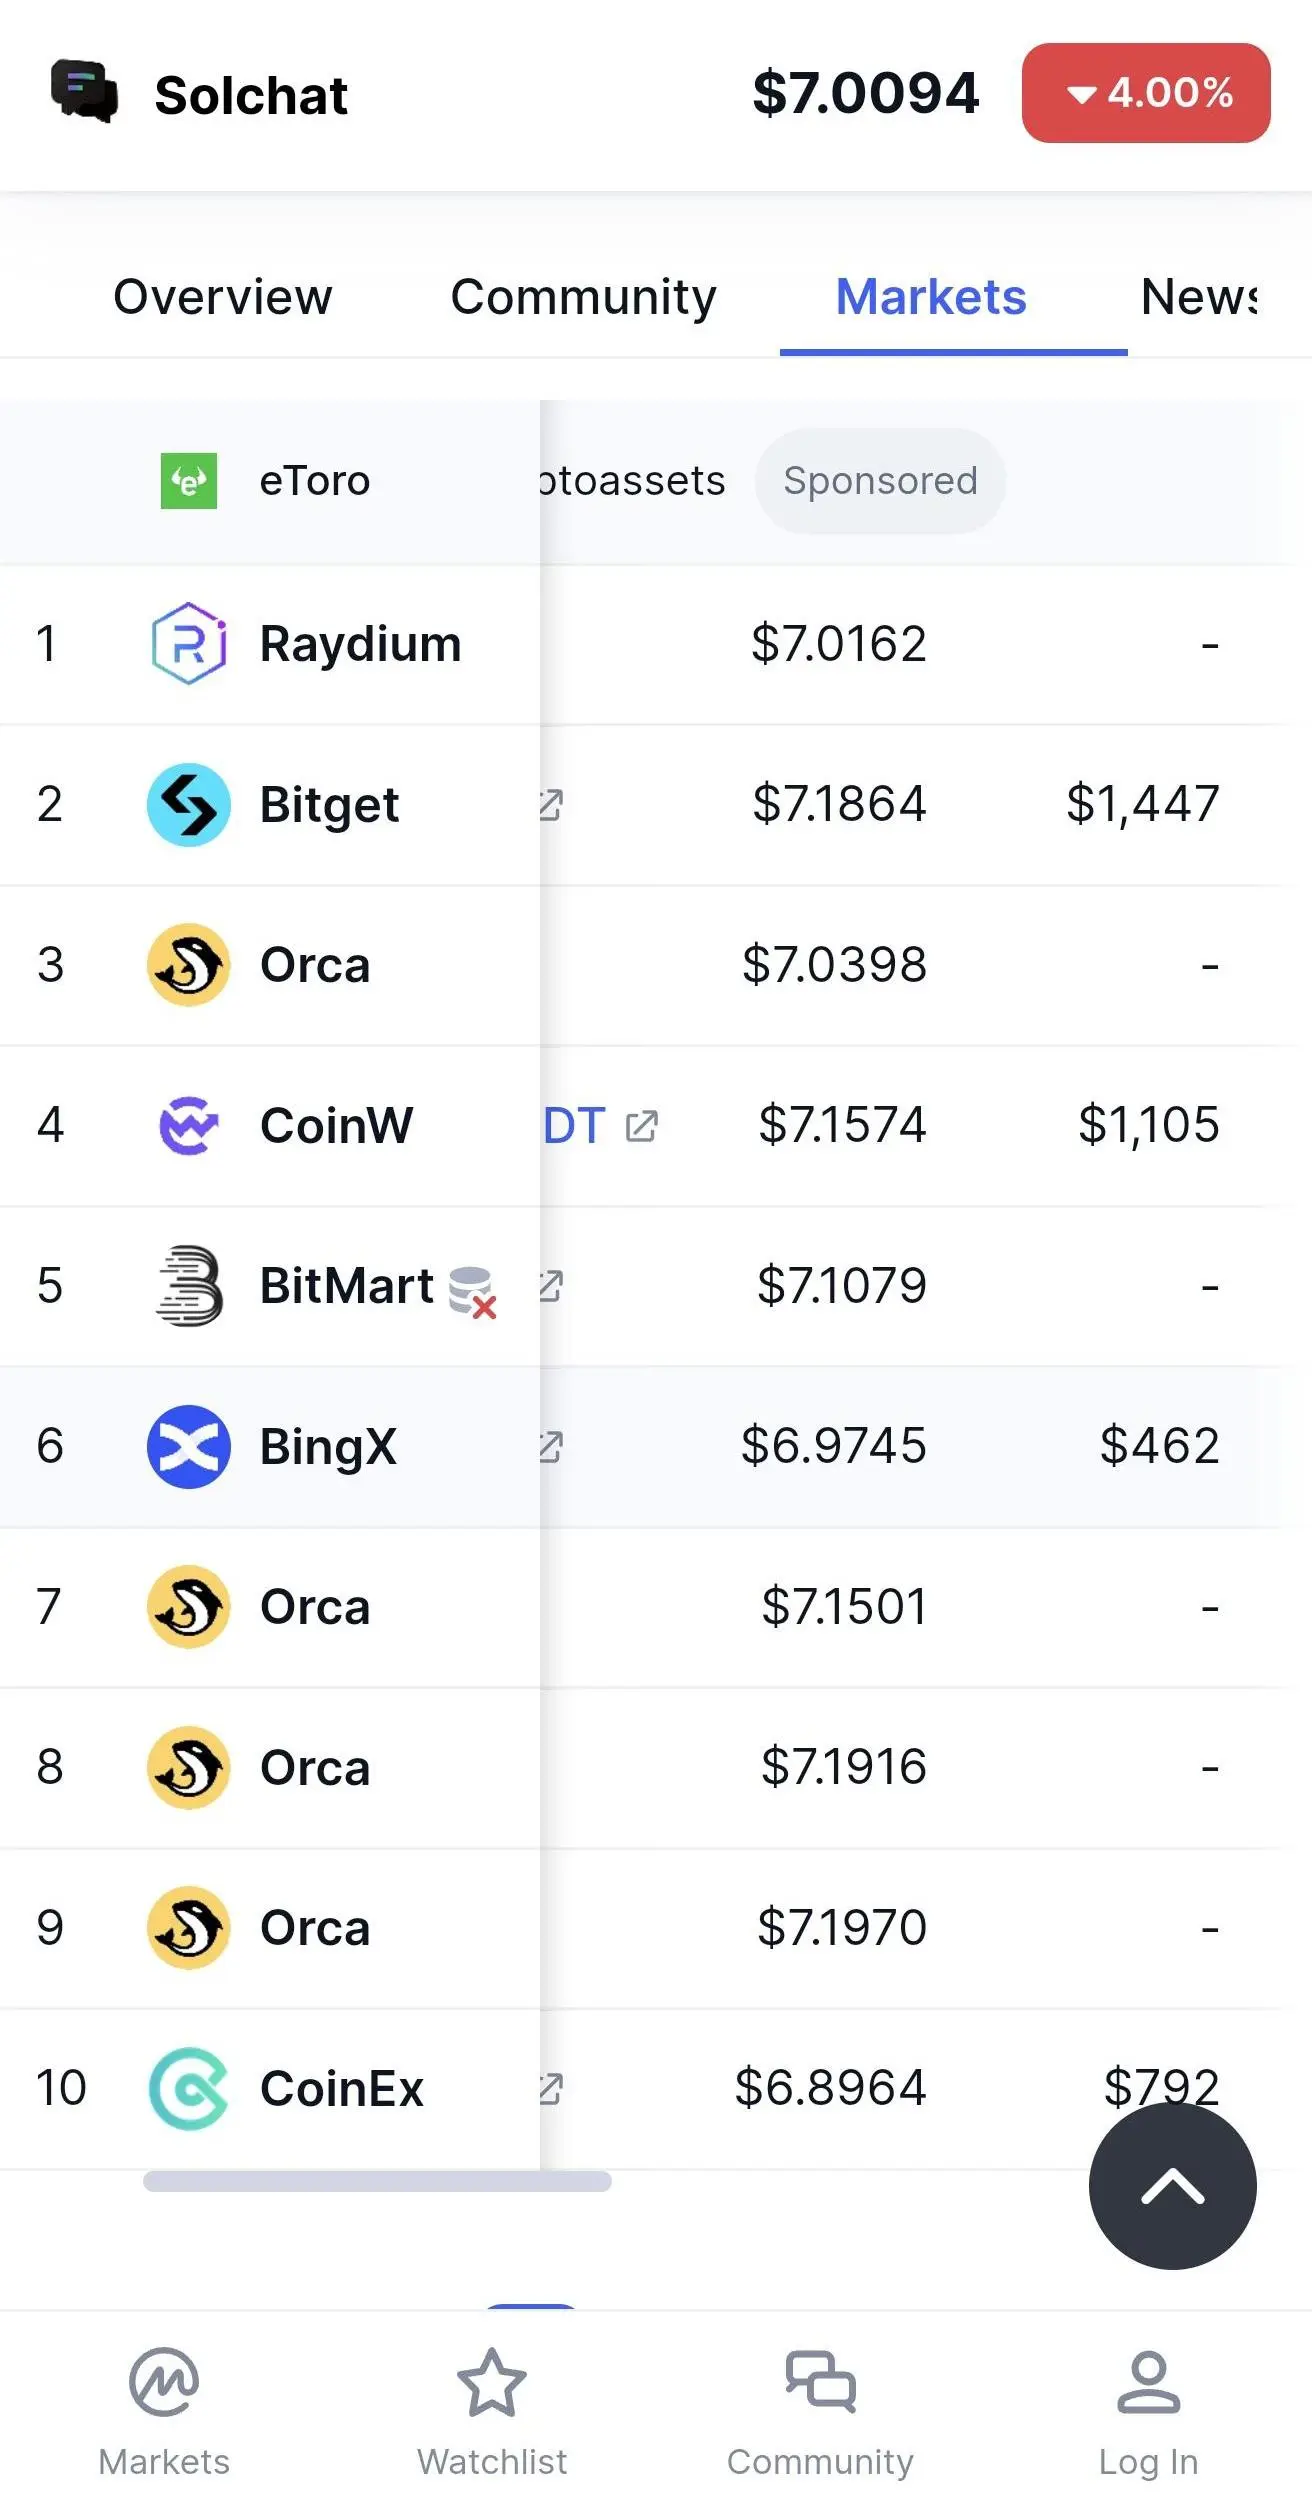
Task: Tap the CoinEx exchange logo
Action: click(x=189, y=2088)
